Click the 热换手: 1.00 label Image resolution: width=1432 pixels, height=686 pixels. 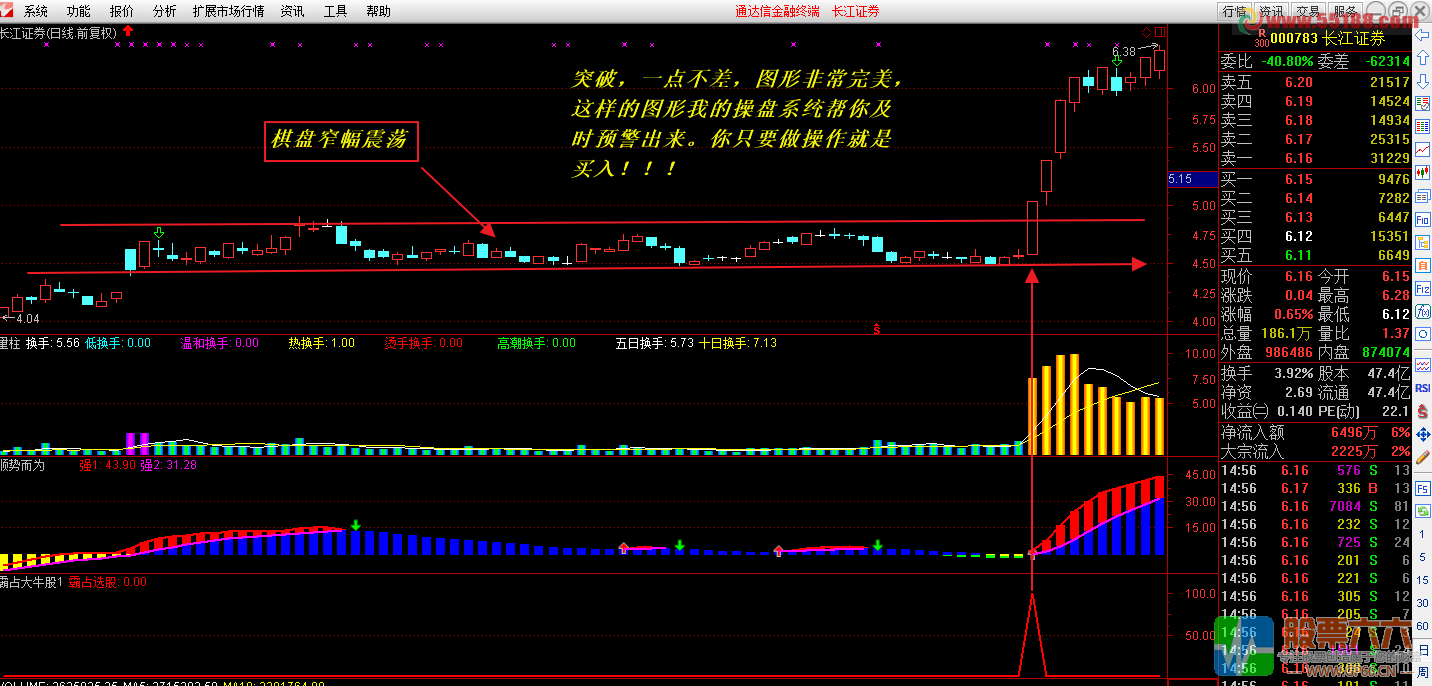tap(321, 343)
